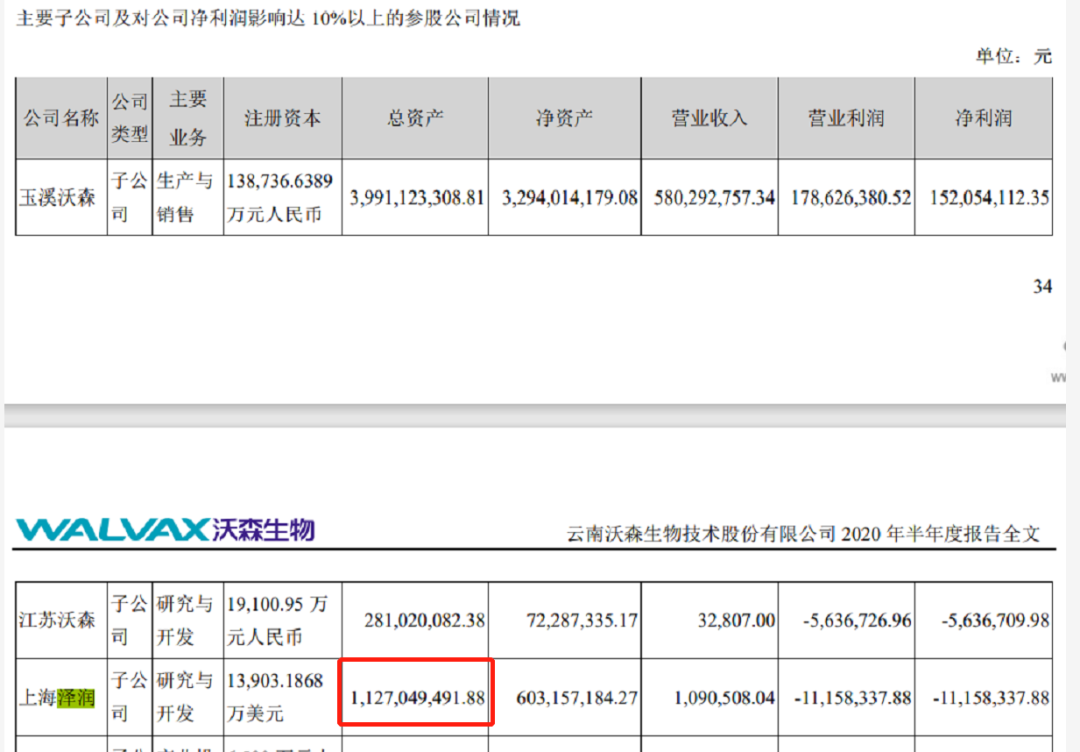This screenshot has height=752, width=1080.
Task: Select operating profit value 178,626,380.52
Action: pos(851,198)
